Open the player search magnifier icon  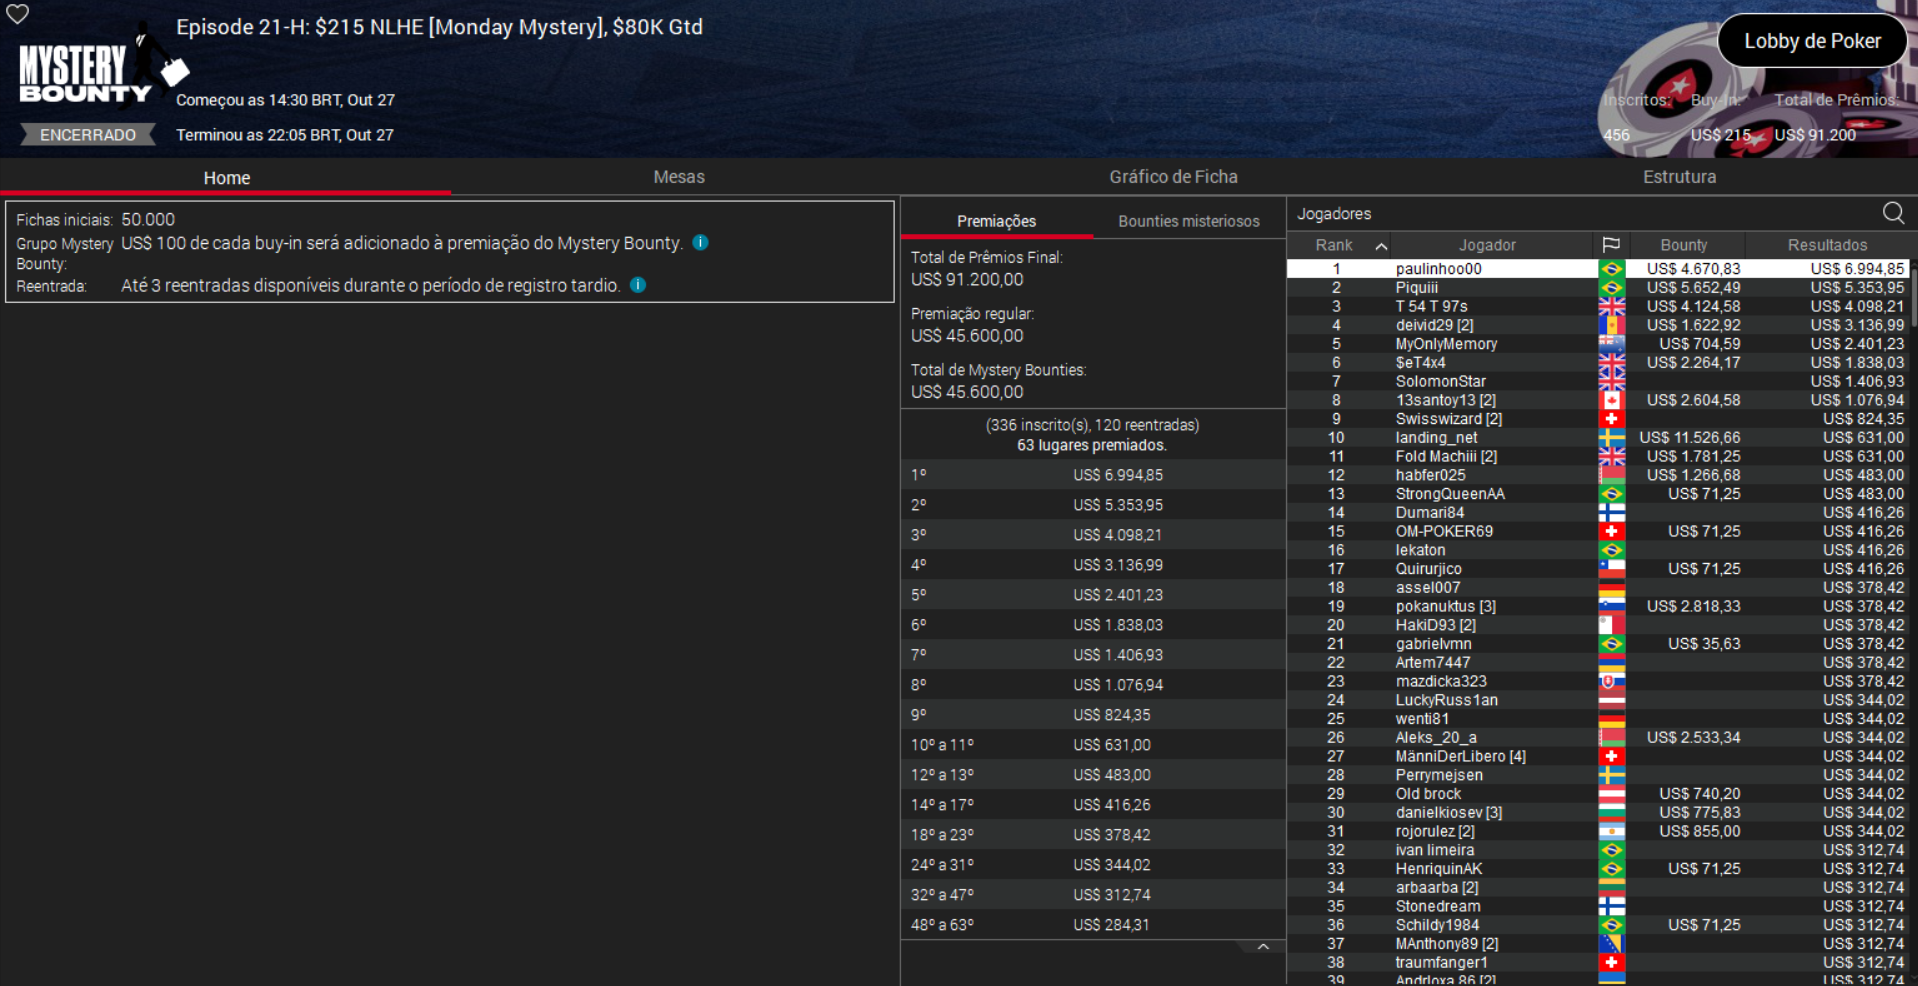pos(1893,213)
